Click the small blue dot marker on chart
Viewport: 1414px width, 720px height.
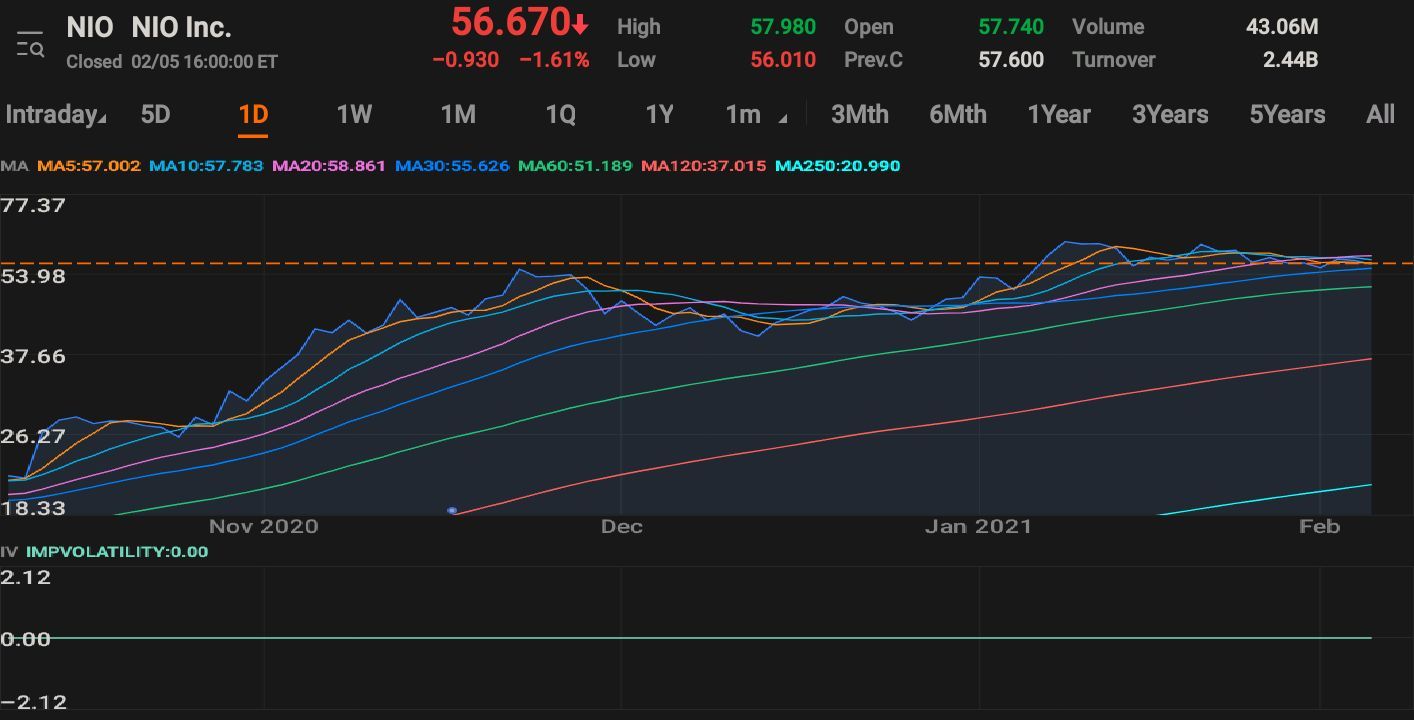pos(452,510)
